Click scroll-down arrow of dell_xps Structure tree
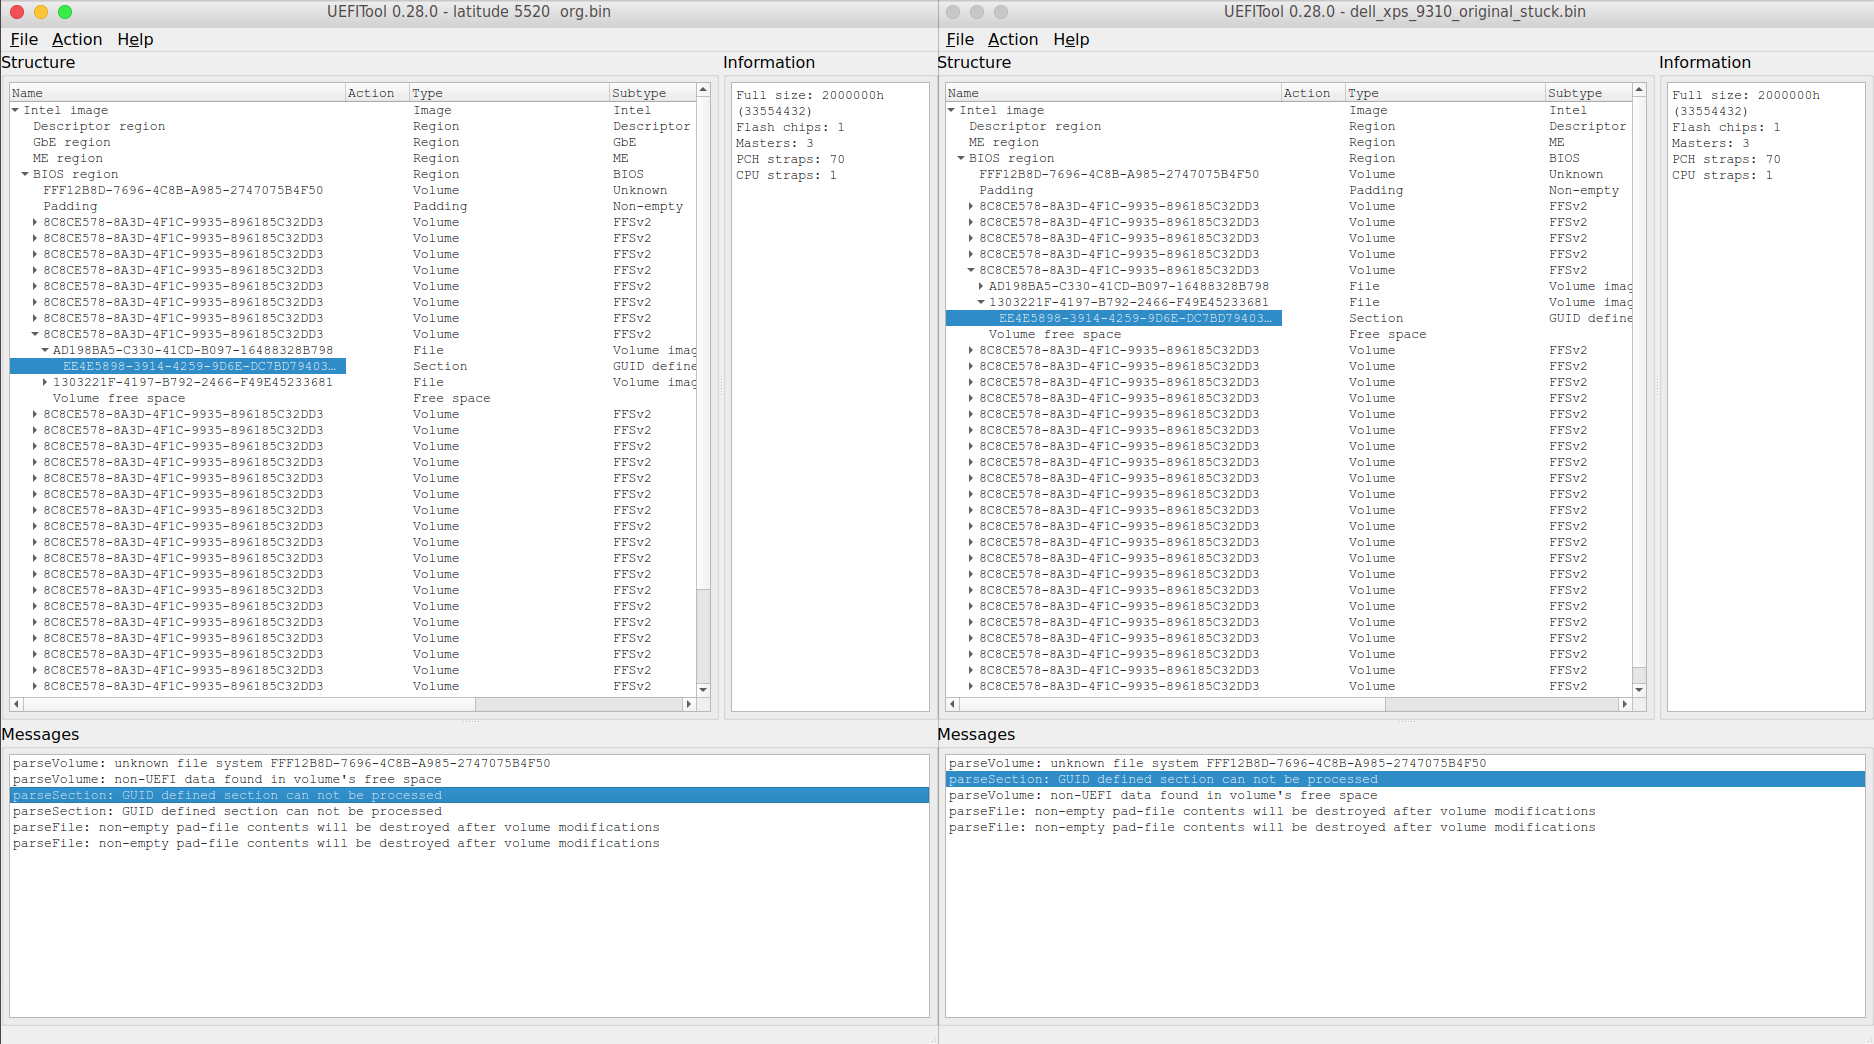The width and height of the screenshot is (1874, 1044). (1639, 689)
